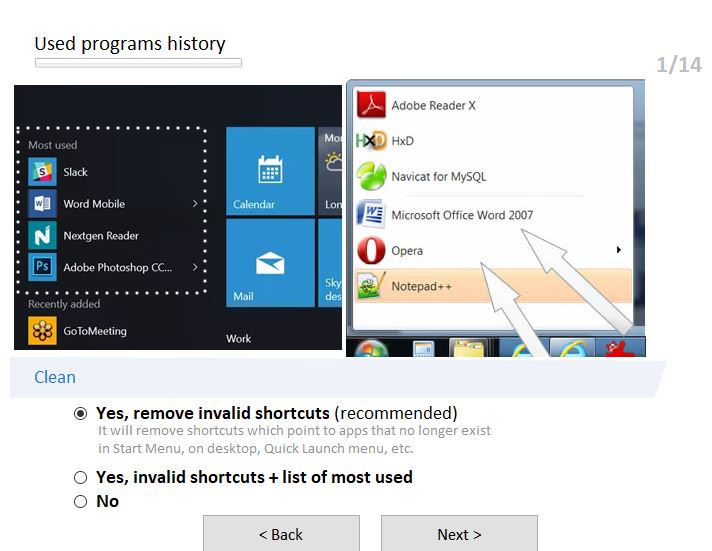Click the Adobe Photoshop CC icon
This screenshot has height=551, width=712.
(x=42, y=267)
